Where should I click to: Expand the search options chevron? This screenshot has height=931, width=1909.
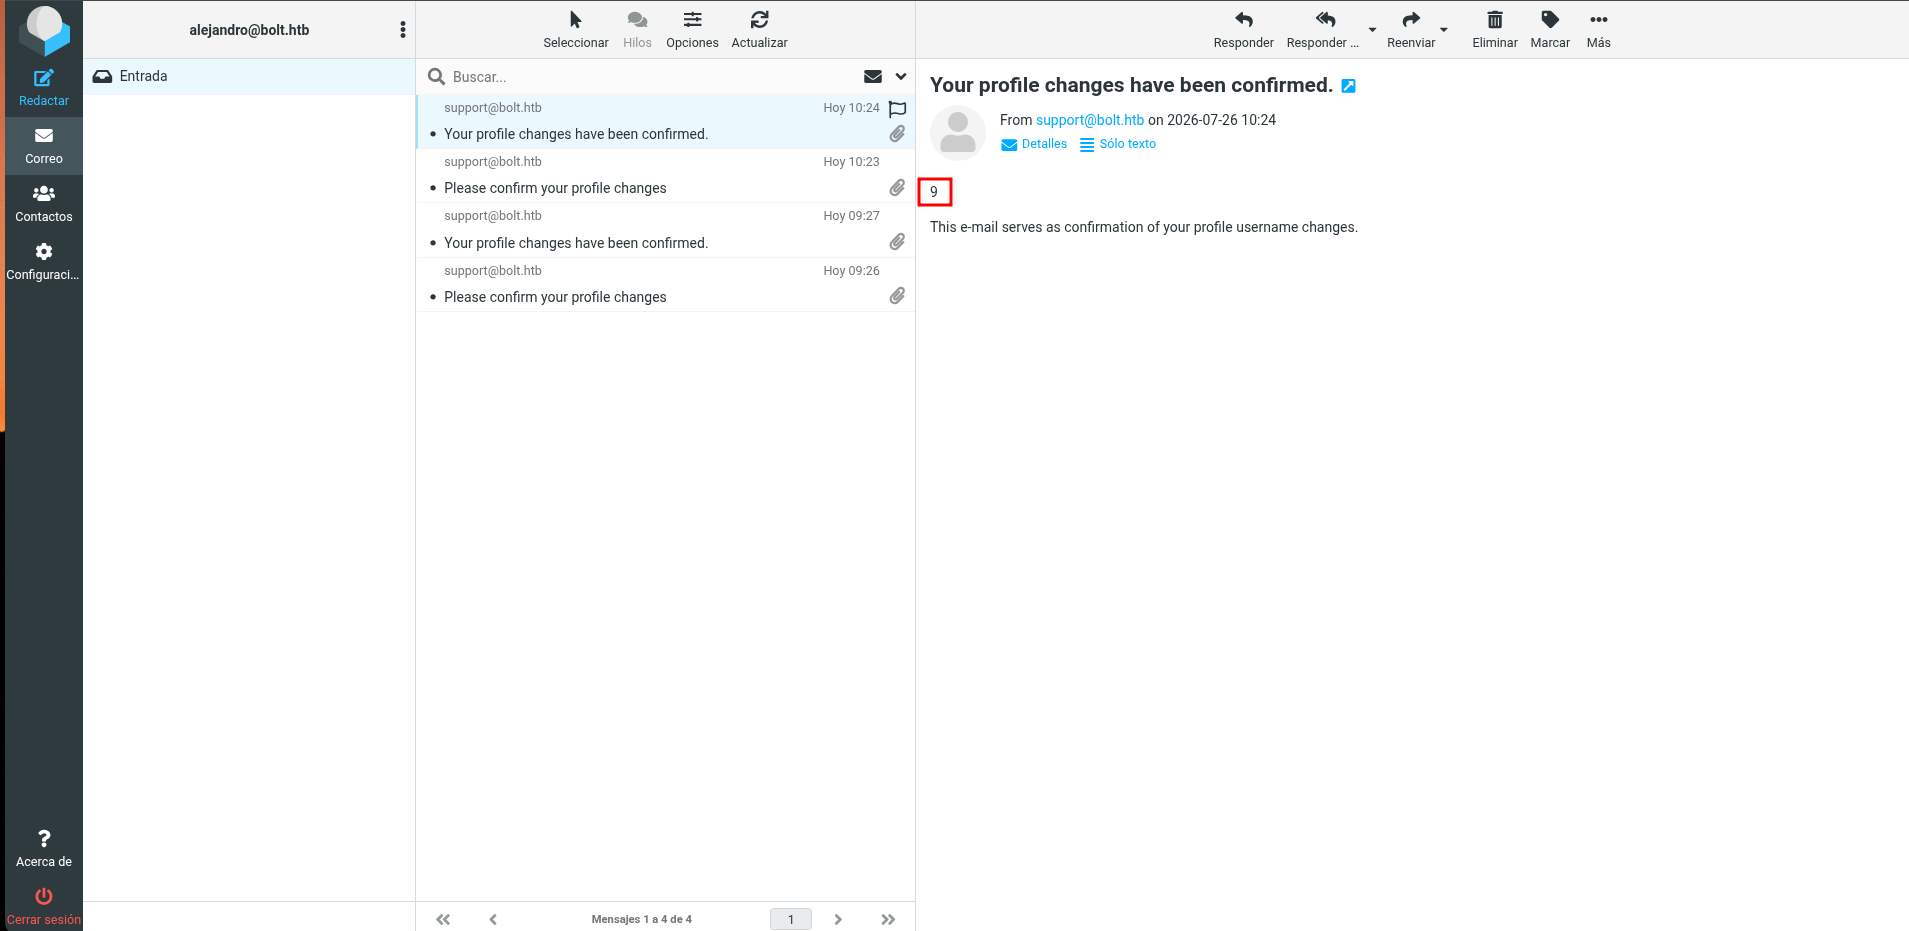pos(901,77)
